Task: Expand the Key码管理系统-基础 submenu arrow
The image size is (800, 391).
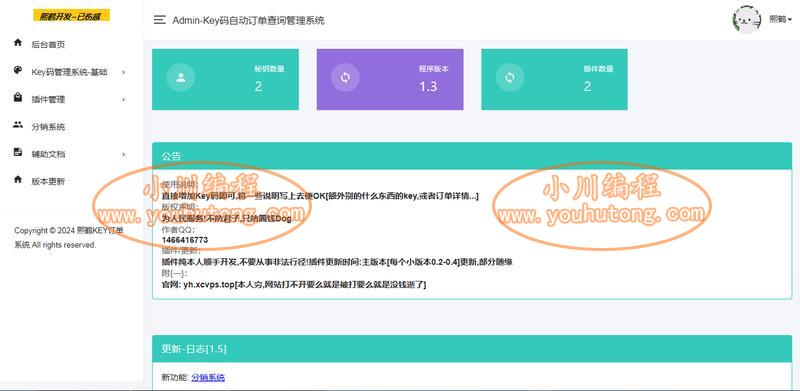Action: coord(123,72)
